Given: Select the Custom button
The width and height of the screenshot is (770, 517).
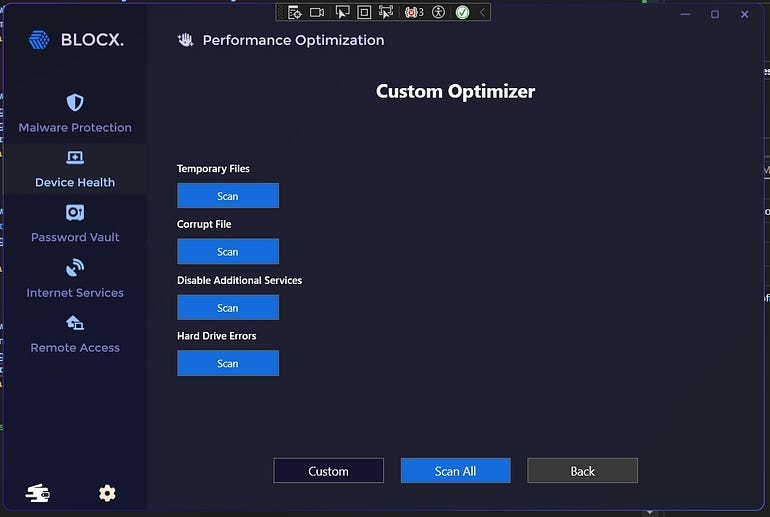Looking at the screenshot, I should pyautogui.click(x=329, y=471).
